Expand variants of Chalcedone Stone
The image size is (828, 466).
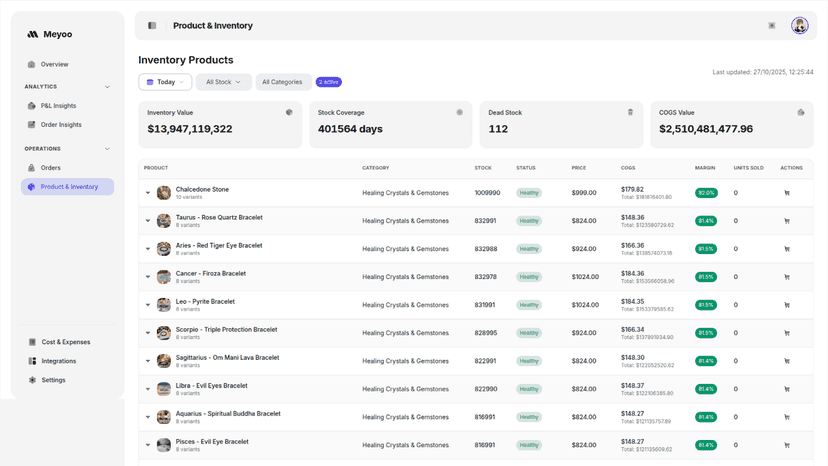pyautogui.click(x=148, y=193)
